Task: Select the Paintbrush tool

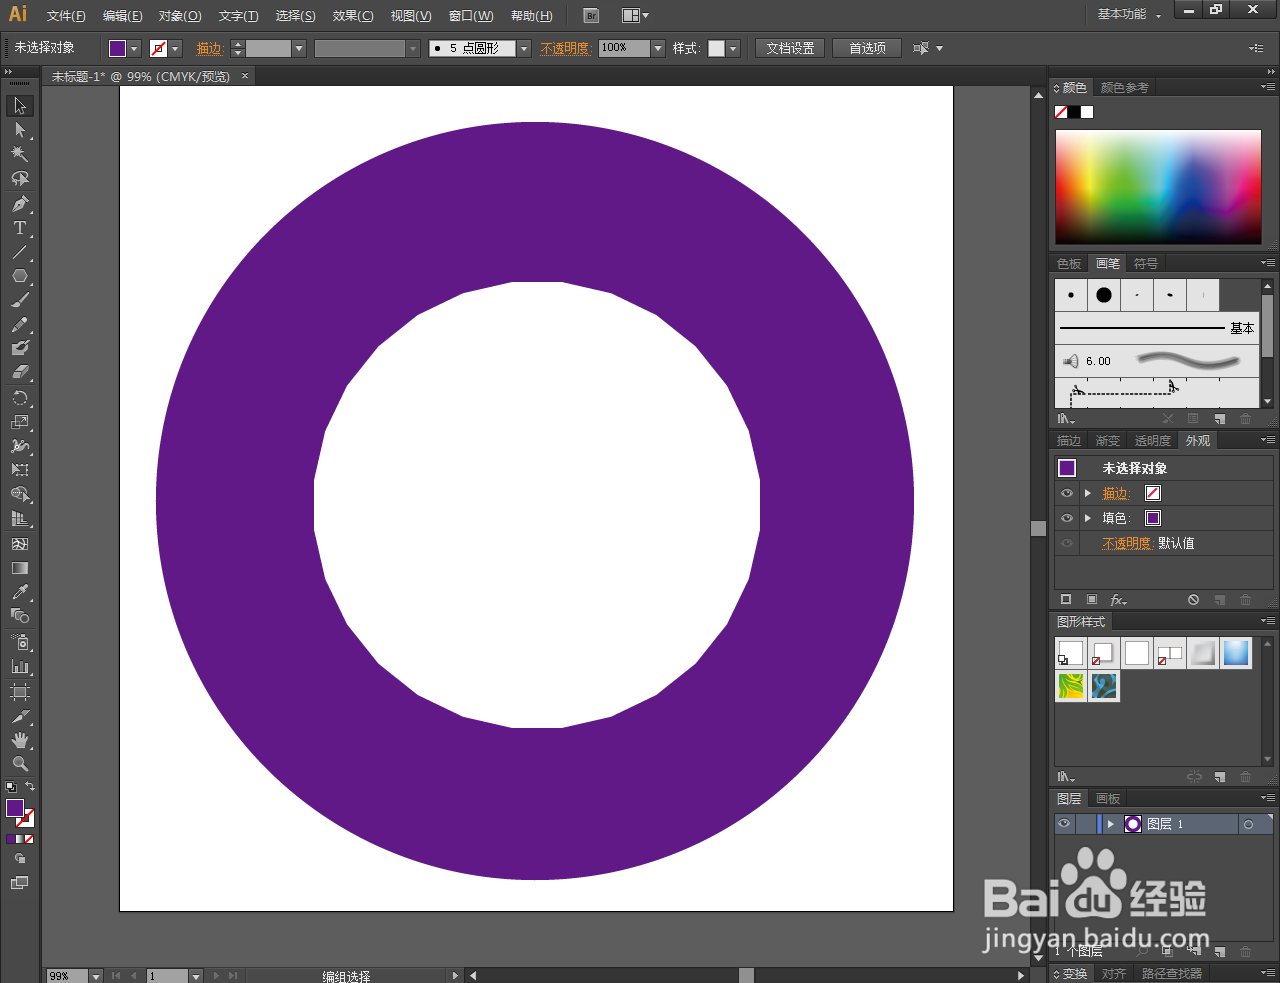Action: (x=20, y=300)
